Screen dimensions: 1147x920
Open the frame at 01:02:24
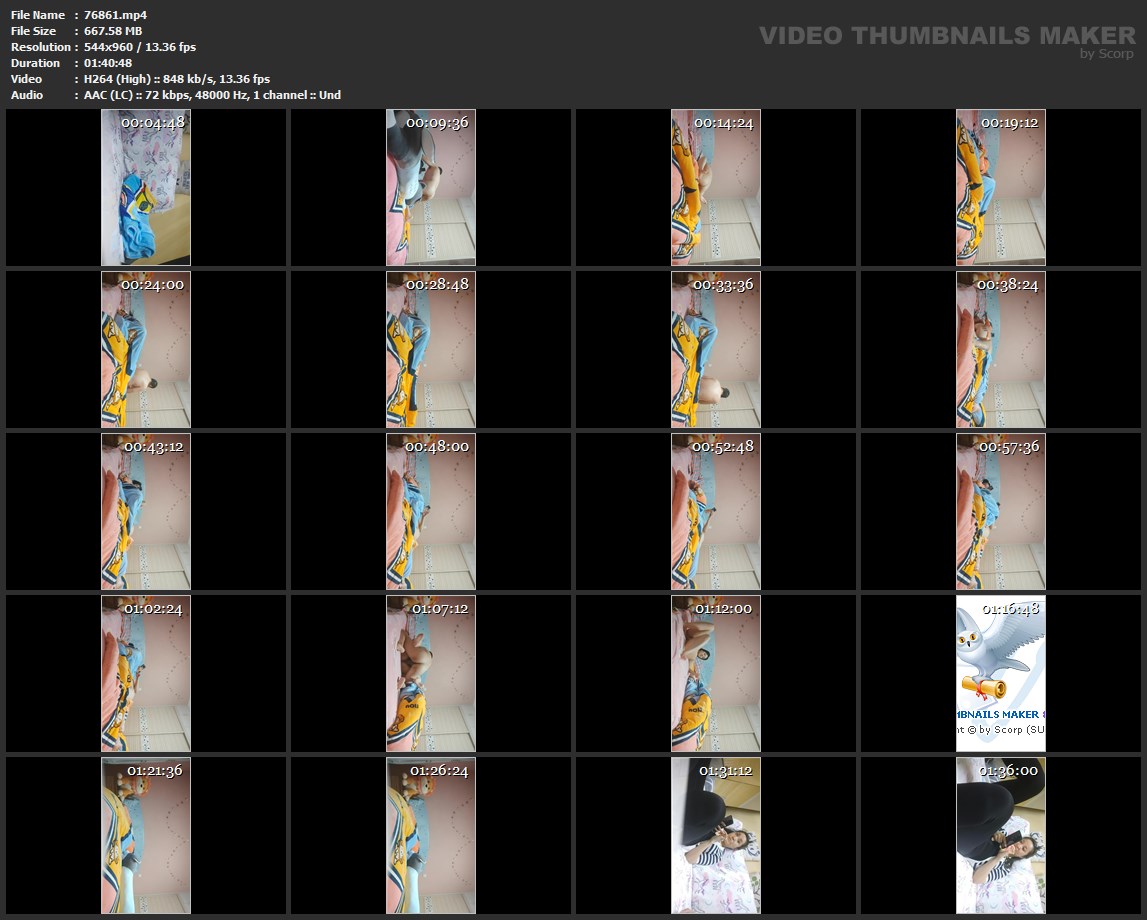(146, 674)
